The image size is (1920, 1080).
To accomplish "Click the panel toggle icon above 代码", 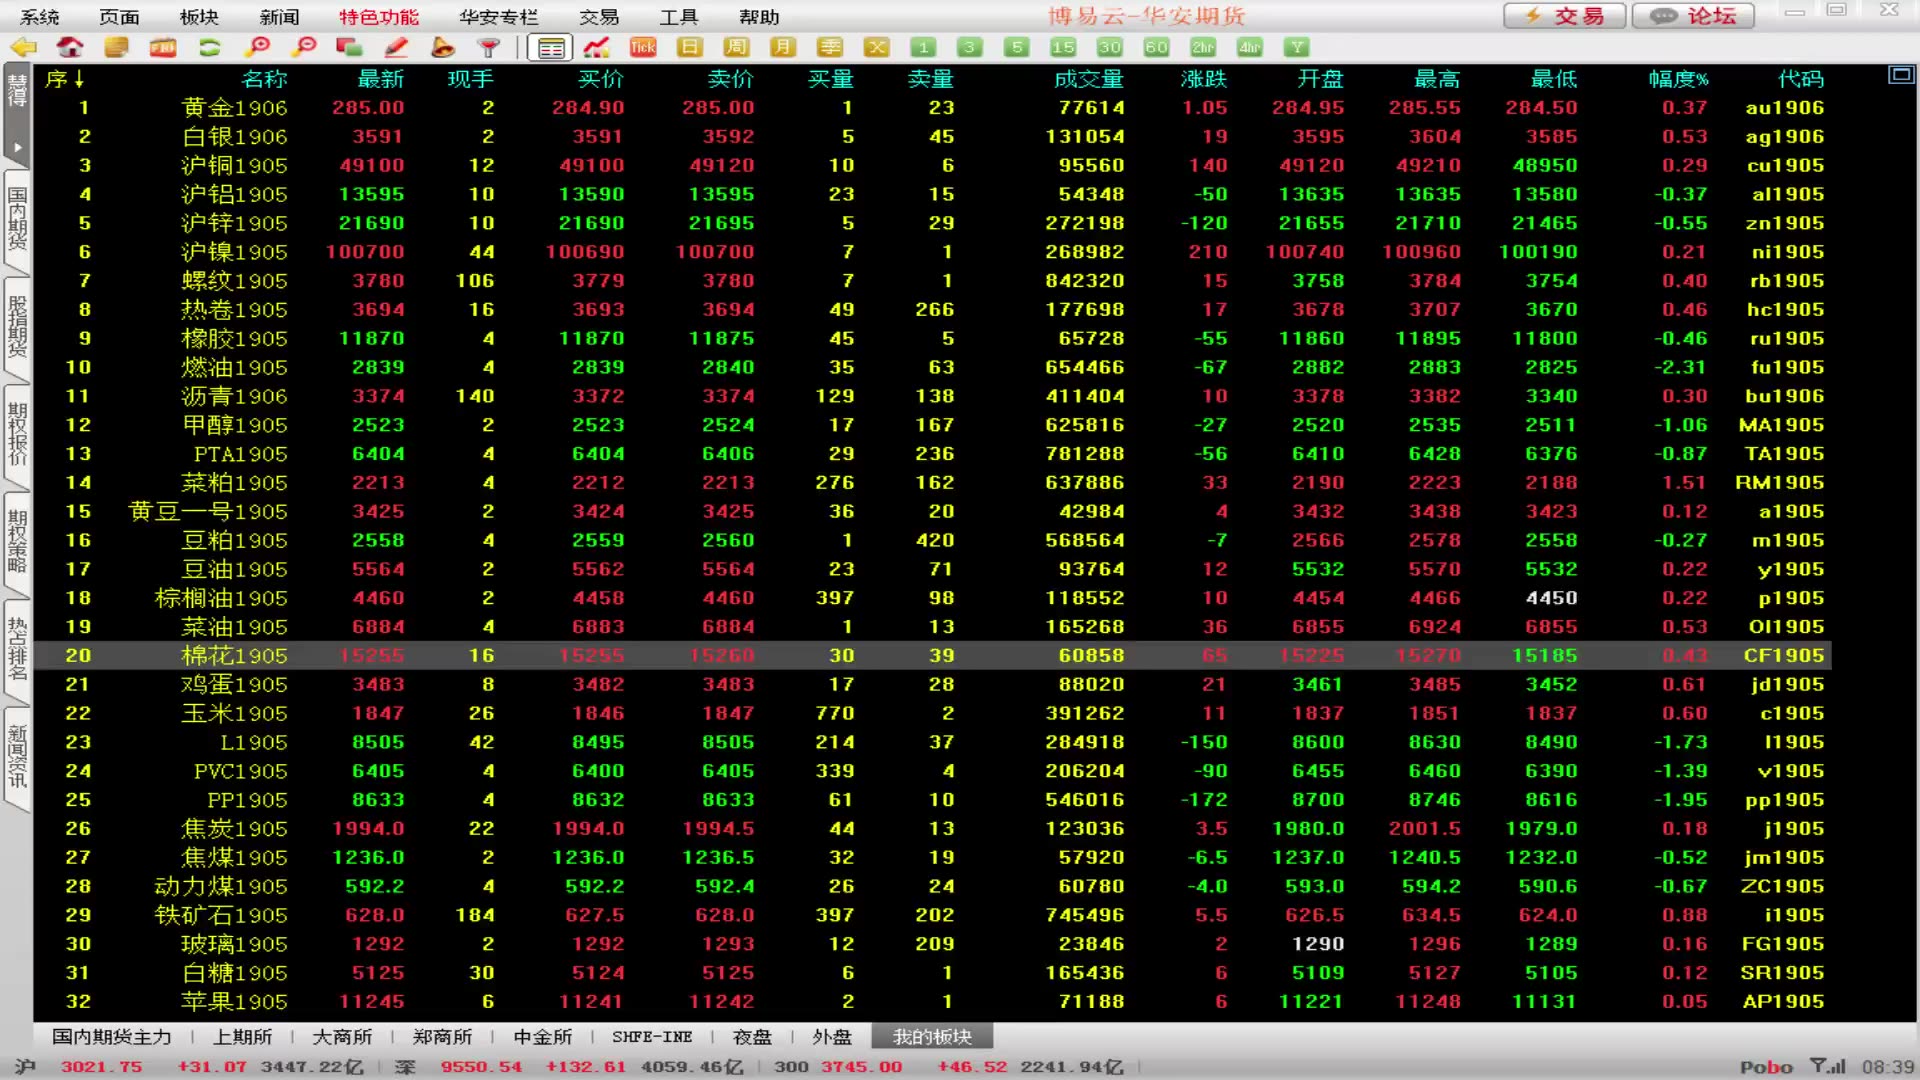I will point(1900,75).
